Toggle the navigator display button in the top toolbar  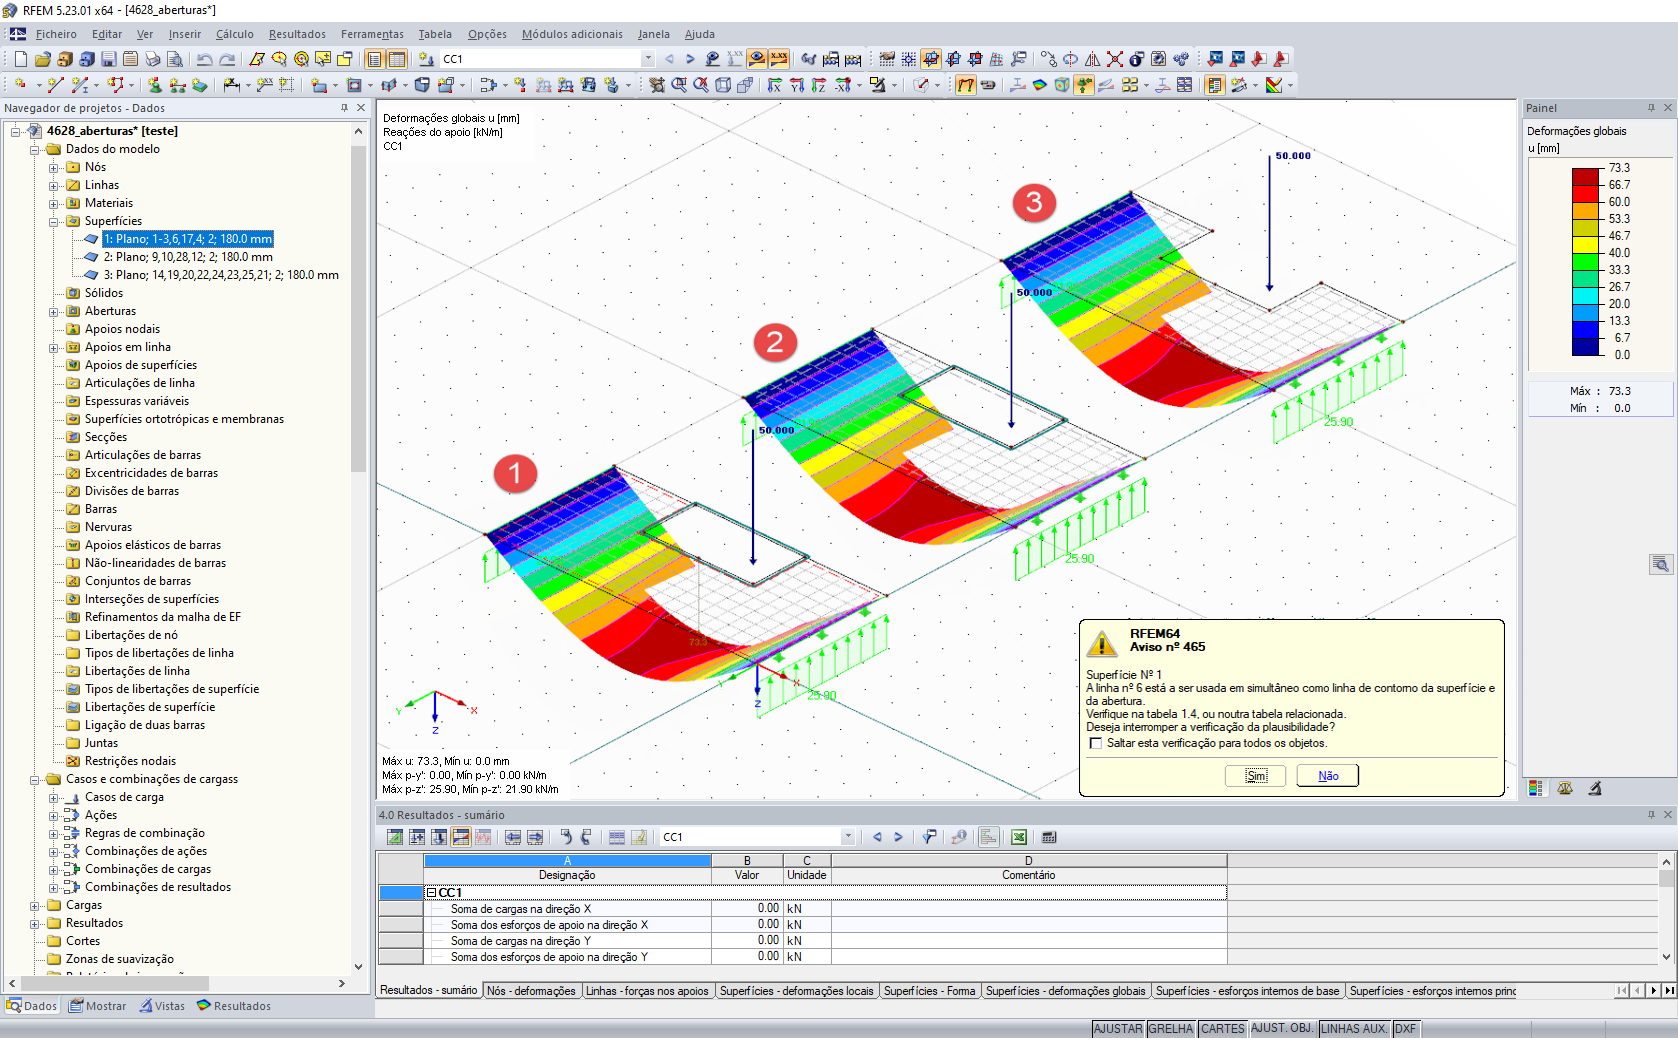tap(375, 59)
